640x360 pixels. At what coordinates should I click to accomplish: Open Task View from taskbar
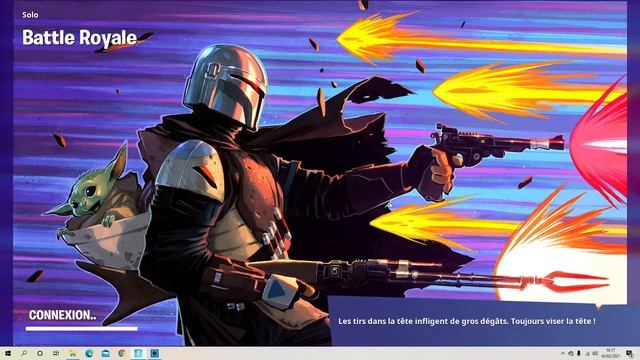(x=56, y=353)
